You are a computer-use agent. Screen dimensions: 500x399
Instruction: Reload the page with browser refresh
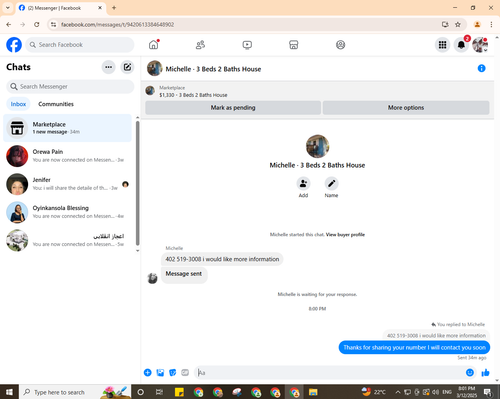(x=37, y=24)
